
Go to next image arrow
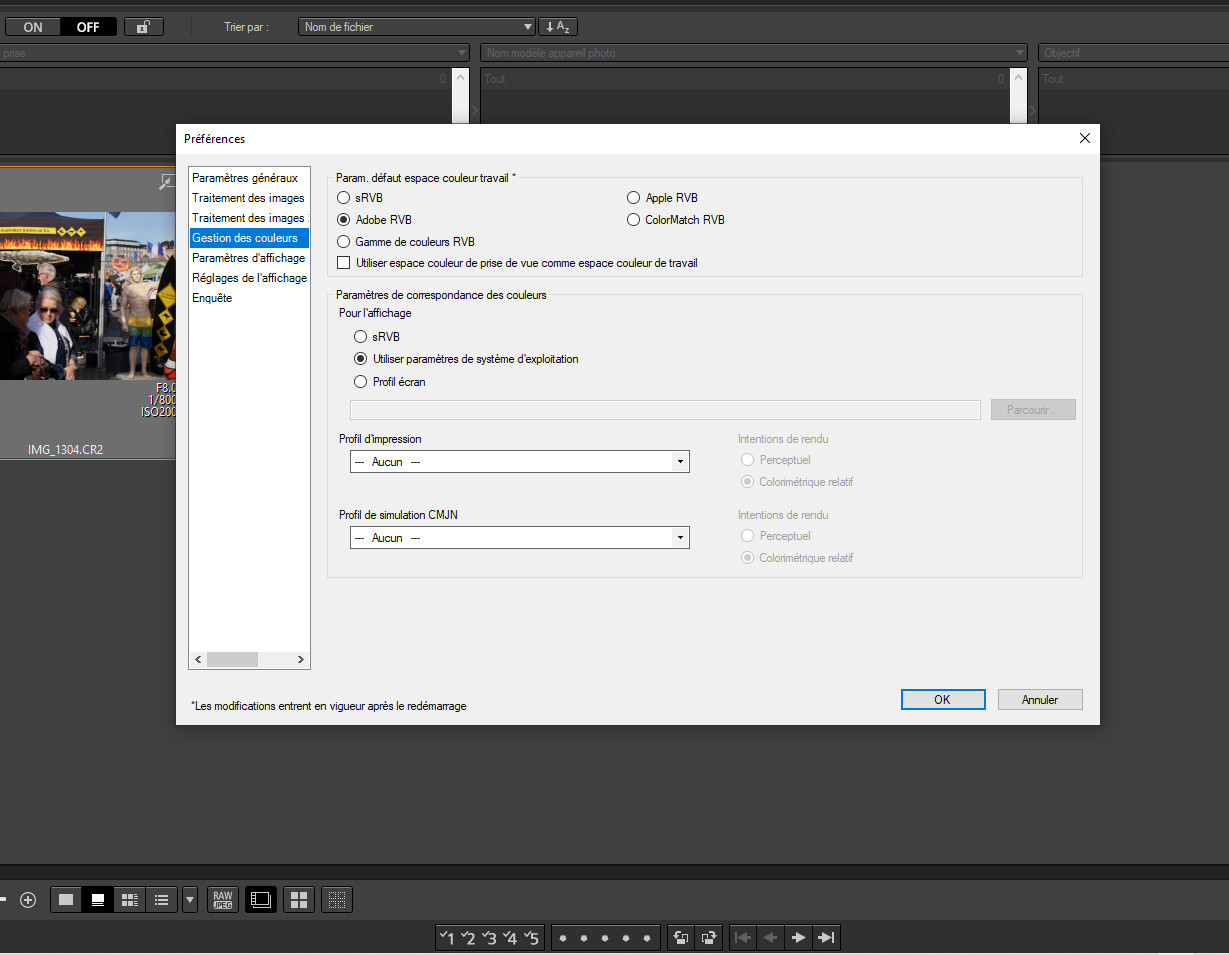coord(798,937)
